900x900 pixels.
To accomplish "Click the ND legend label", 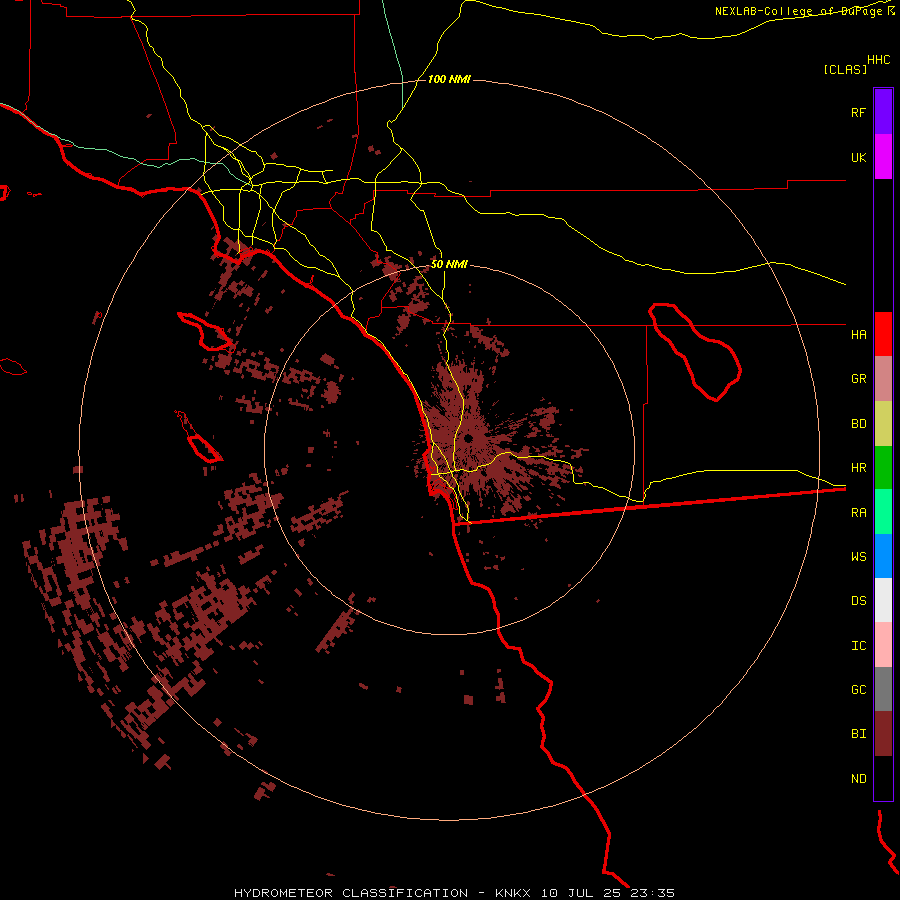I will point(858,779).
